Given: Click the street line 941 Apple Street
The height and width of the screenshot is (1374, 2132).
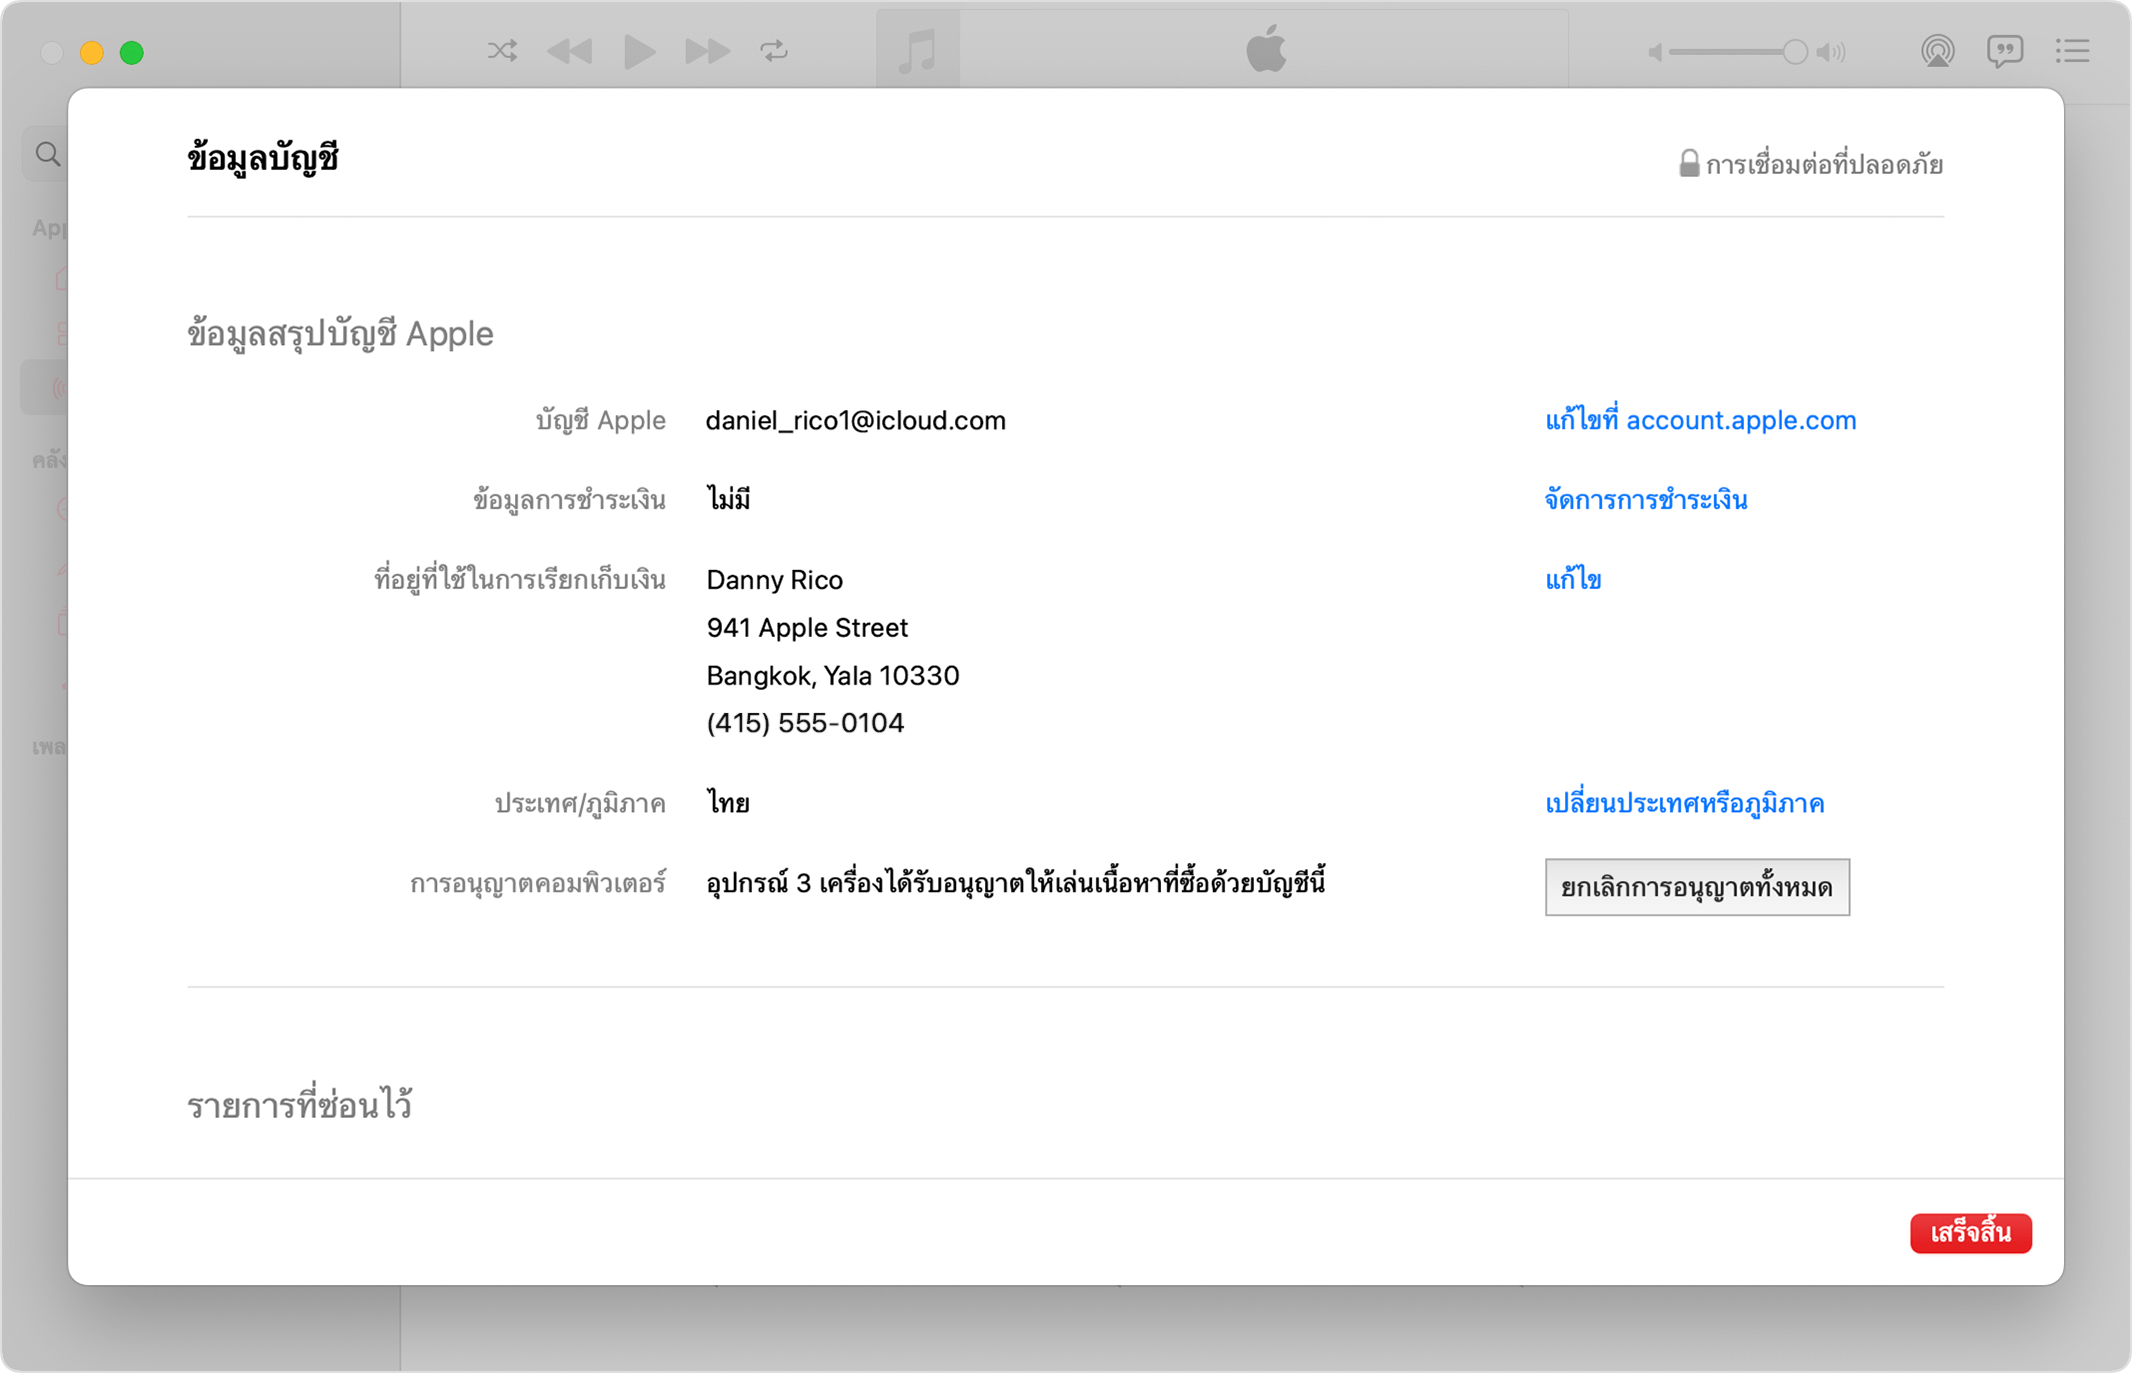Looking at the screenshot, I should 807,627.
